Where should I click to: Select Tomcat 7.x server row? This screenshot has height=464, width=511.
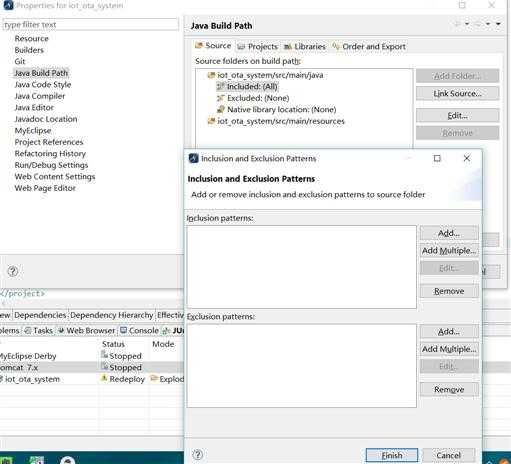(x=92, y=368)
